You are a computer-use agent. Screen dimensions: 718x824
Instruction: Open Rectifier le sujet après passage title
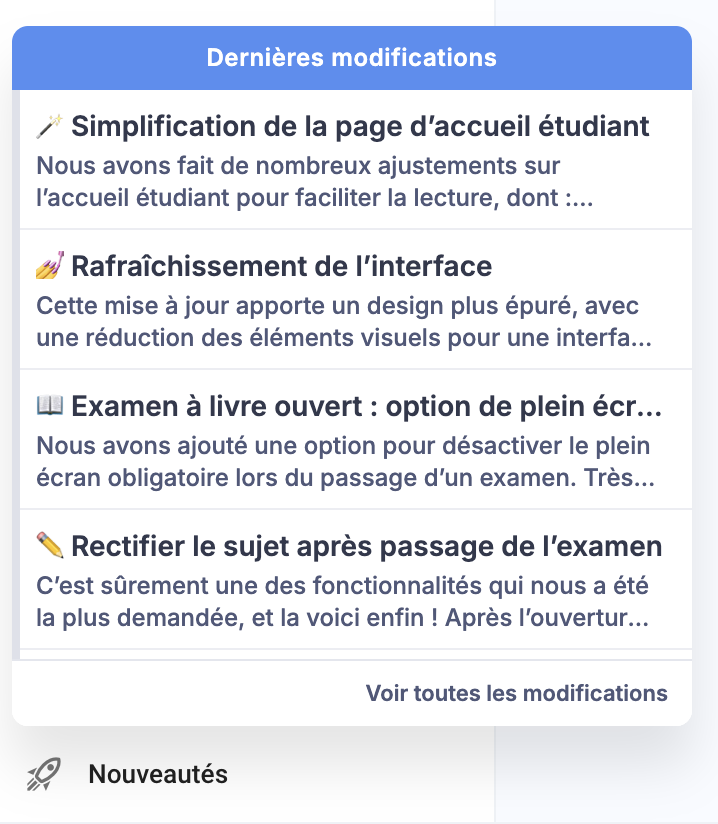(366, 547)
